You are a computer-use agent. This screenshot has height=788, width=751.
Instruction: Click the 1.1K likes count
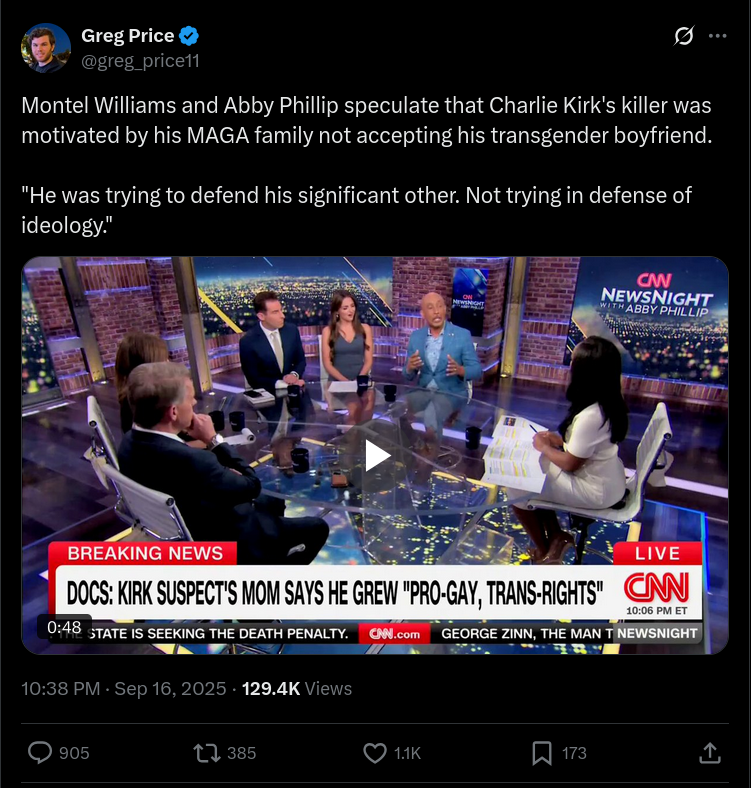(407, 753)
